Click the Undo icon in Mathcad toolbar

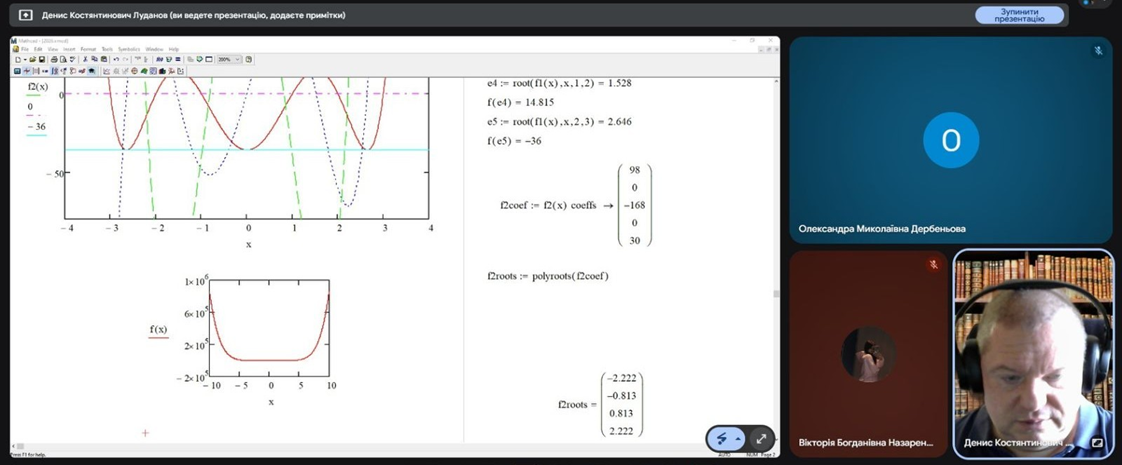(x=117, y=59)
